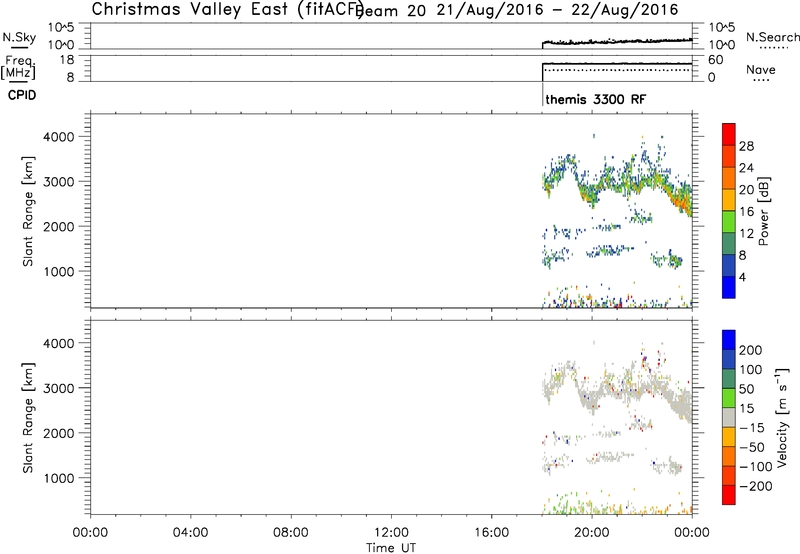Click the N.Search legend label
Viewport: 800px width, 554px height.
[772, 37]
